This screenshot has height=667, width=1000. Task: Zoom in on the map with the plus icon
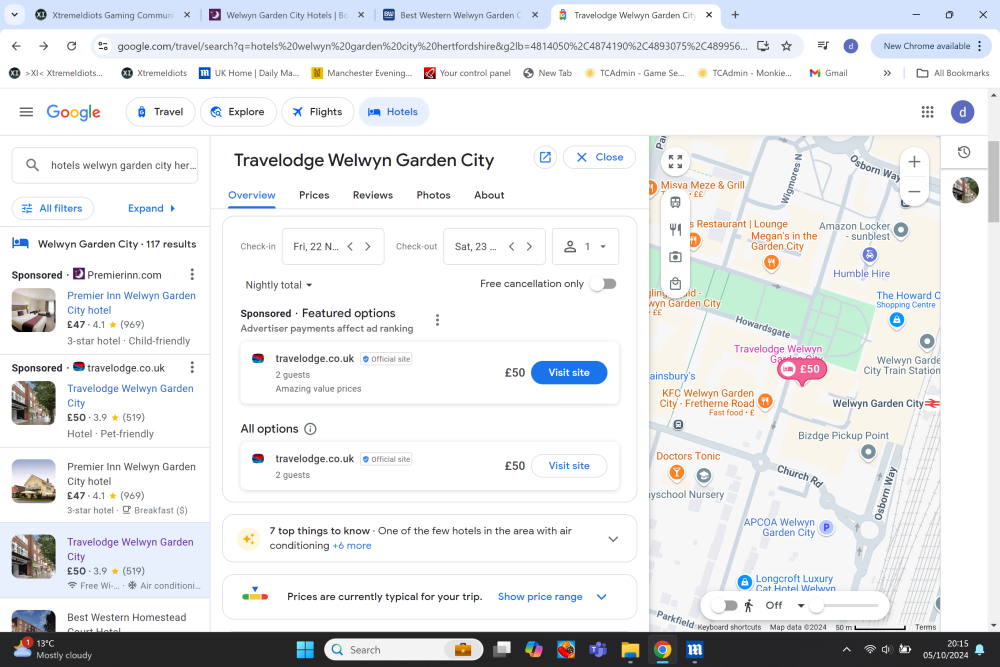914,160
